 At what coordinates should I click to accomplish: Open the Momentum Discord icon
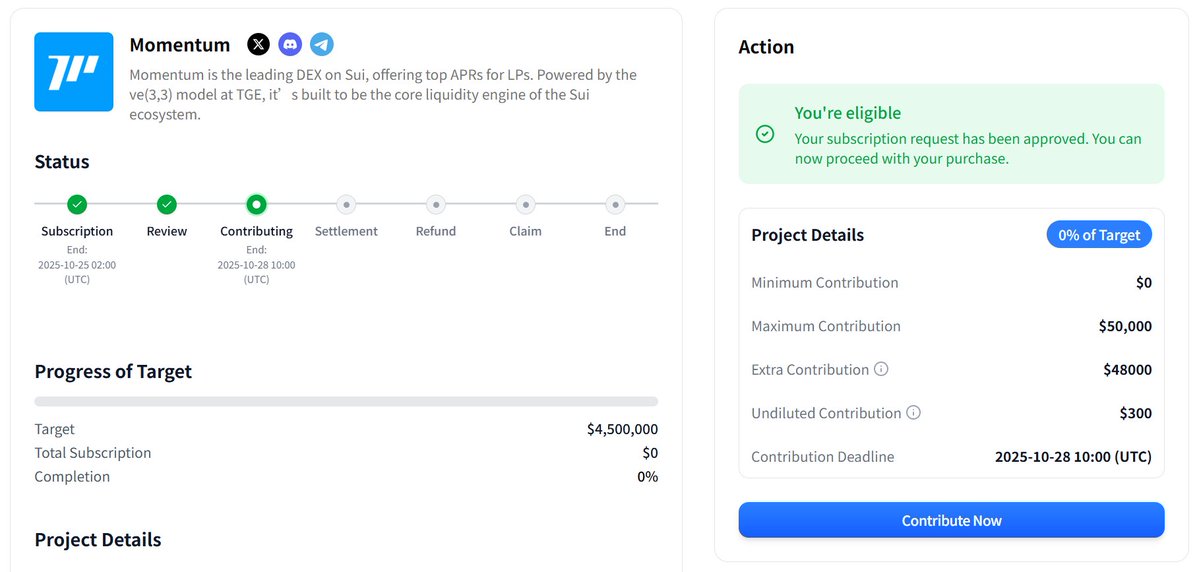290,44
